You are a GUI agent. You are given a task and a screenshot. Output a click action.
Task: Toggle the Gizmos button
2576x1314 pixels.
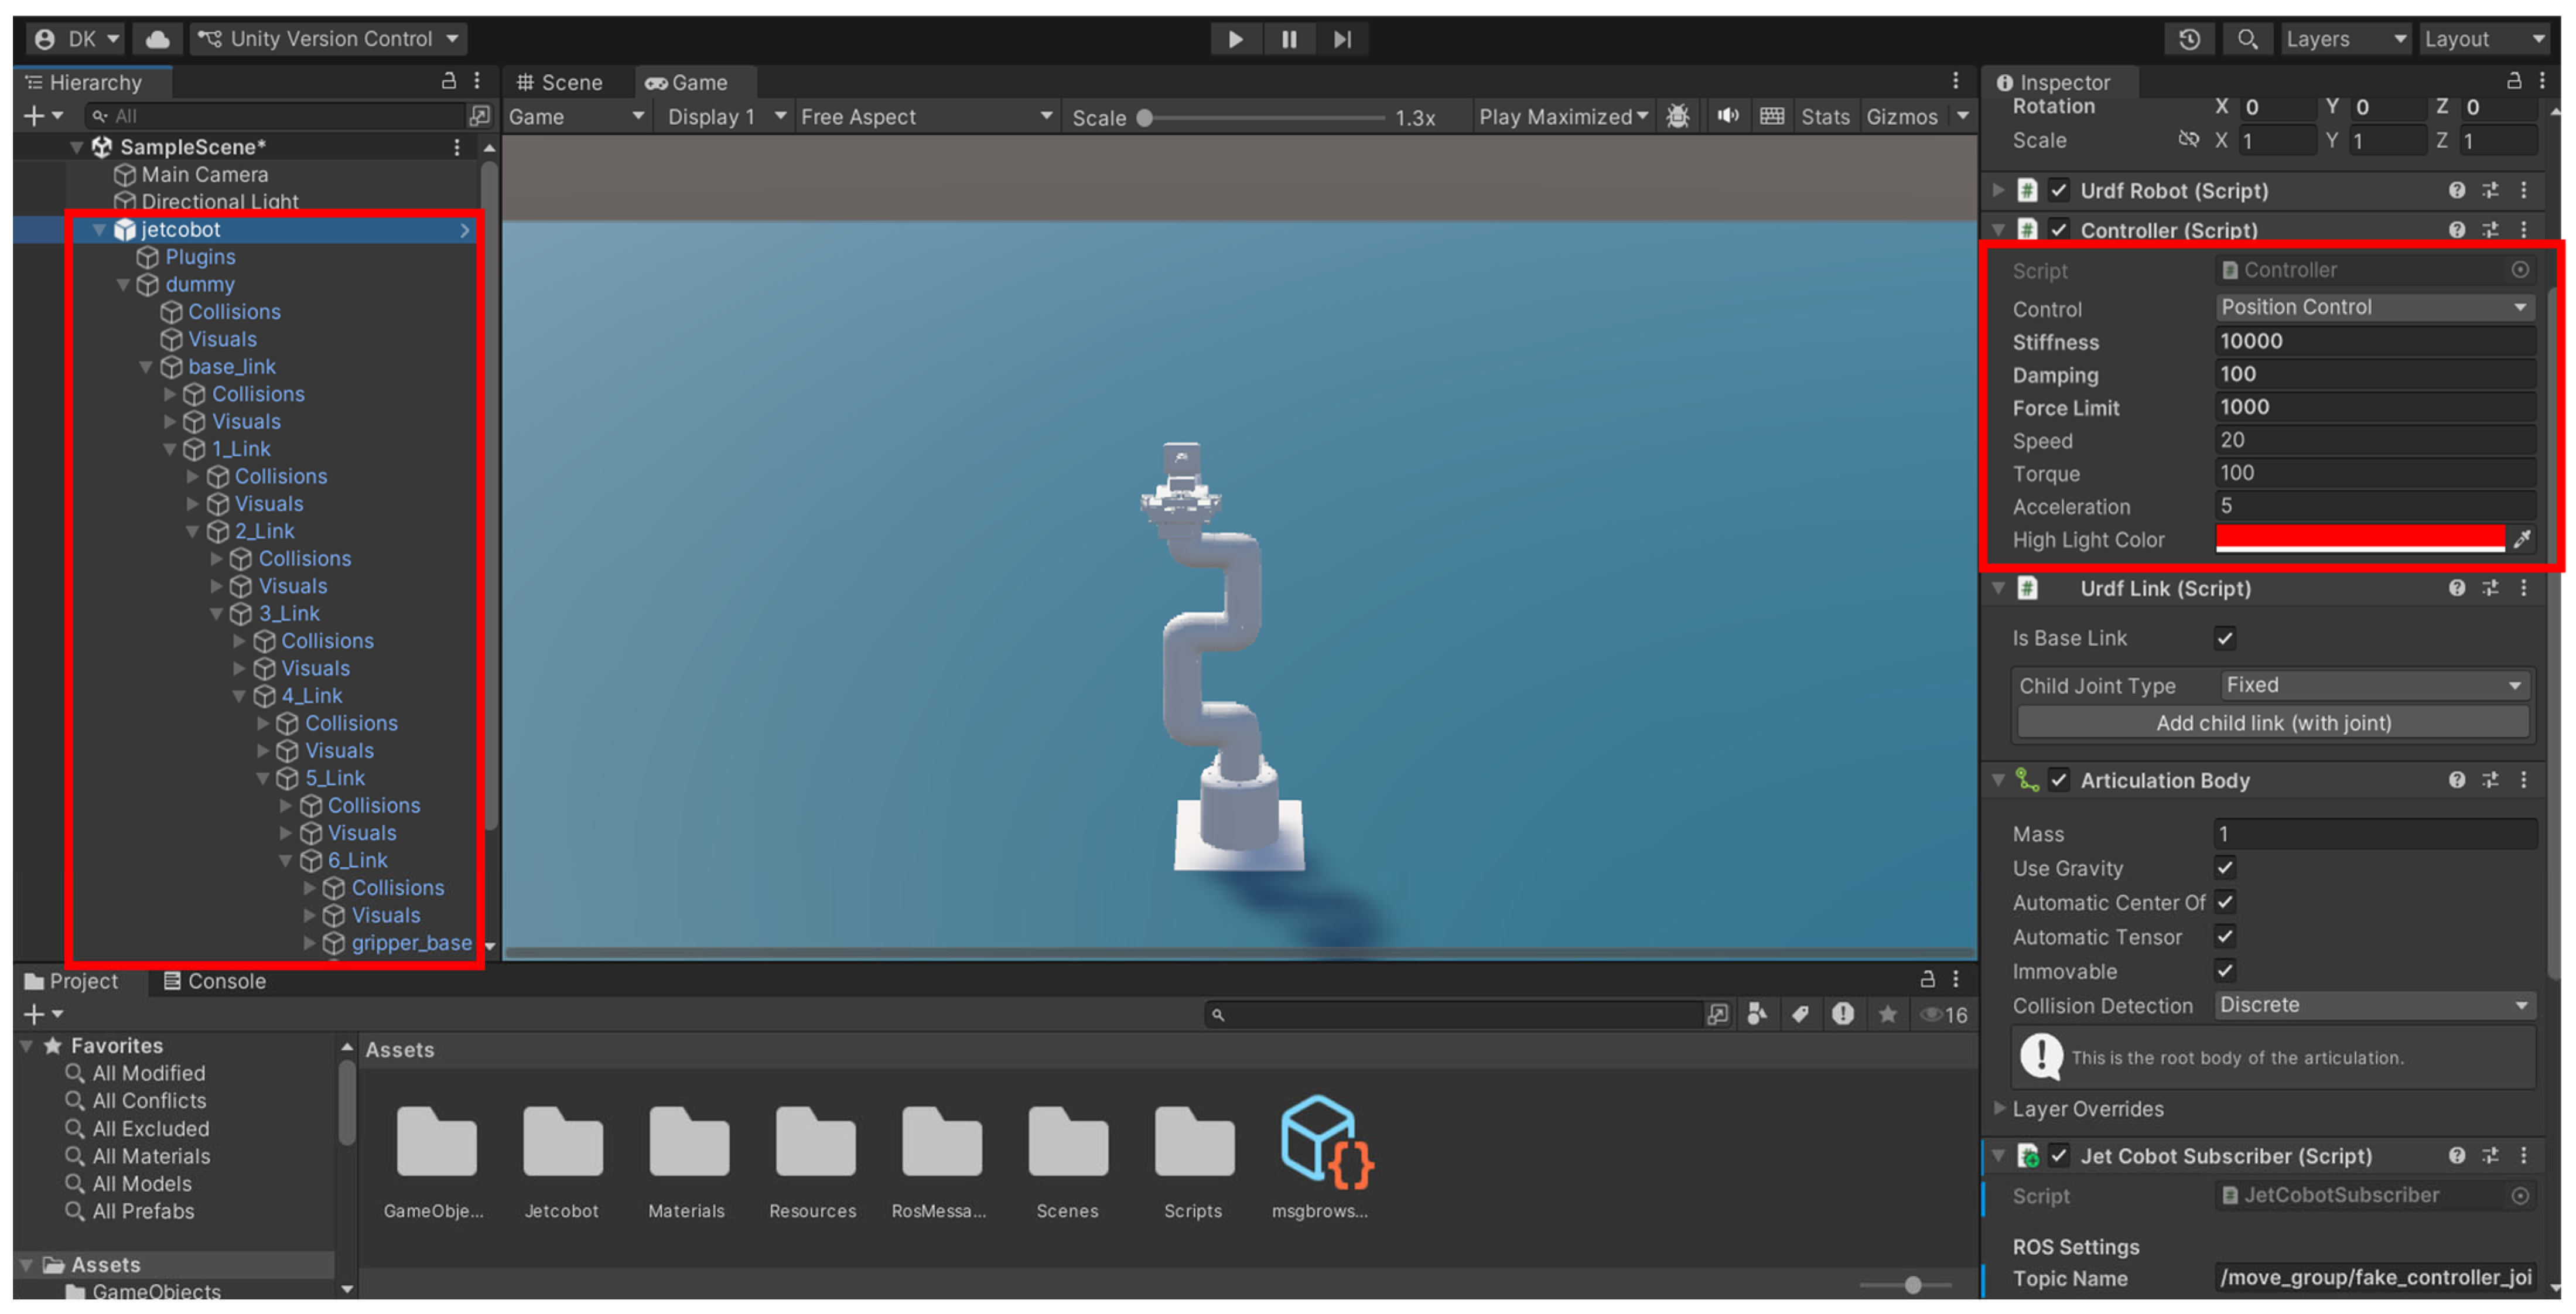tap(1901, 117)
